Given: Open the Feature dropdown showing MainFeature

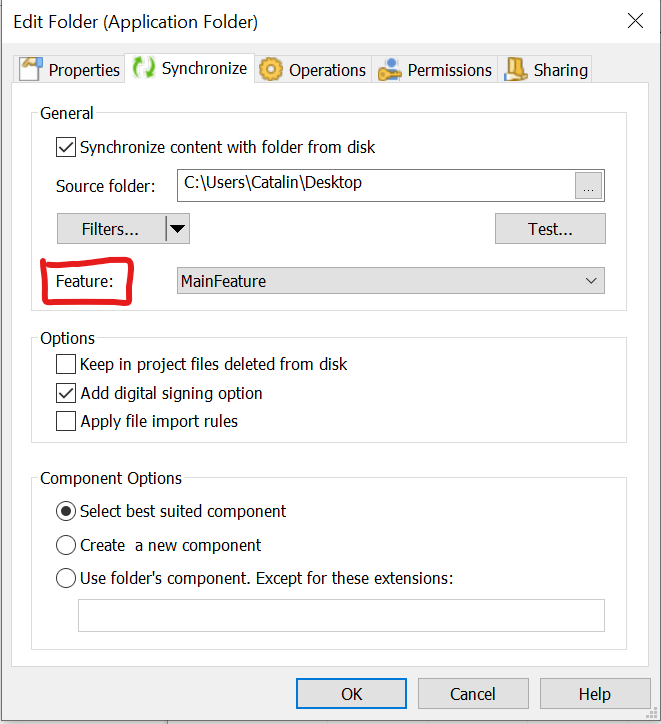Looking at the screenshot, I should [390, 281].
